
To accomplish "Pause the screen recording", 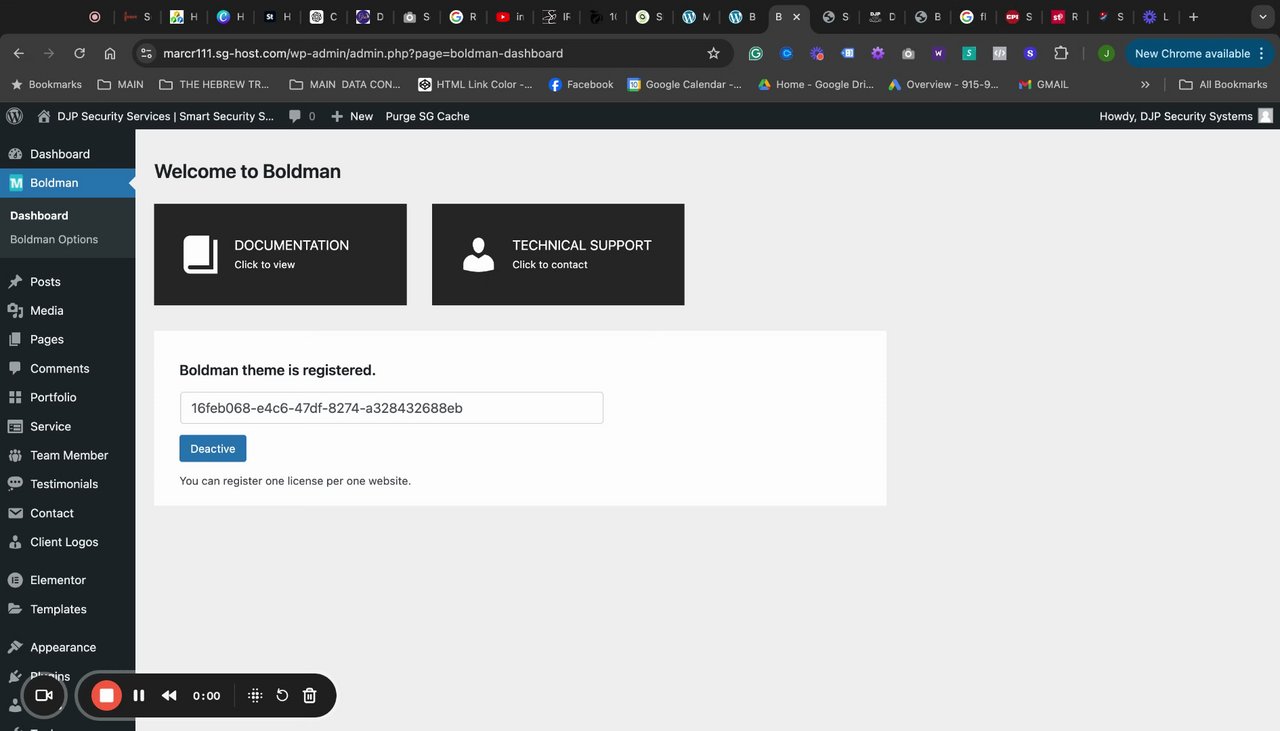I will click(x=139, y=695).
